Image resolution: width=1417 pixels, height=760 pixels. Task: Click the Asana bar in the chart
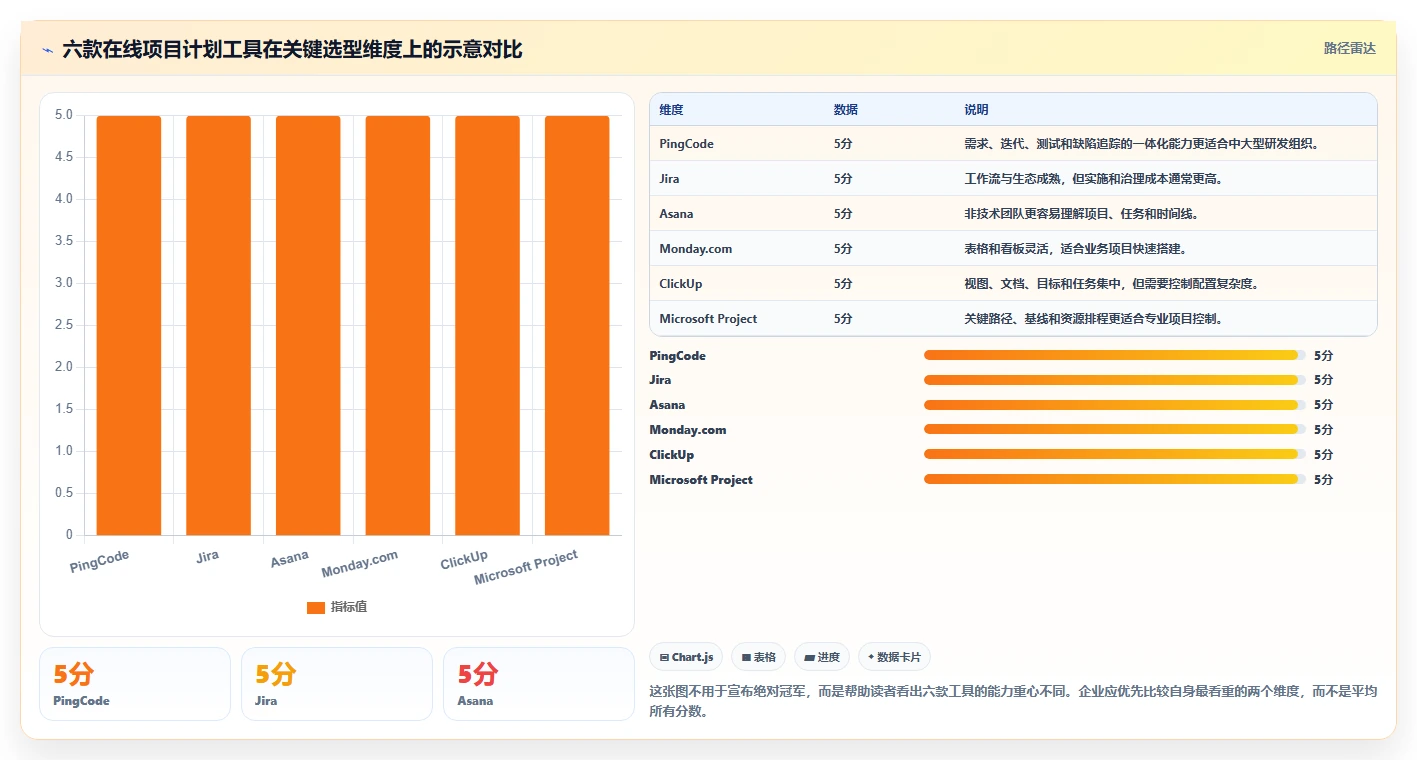(x=308, y=325)
